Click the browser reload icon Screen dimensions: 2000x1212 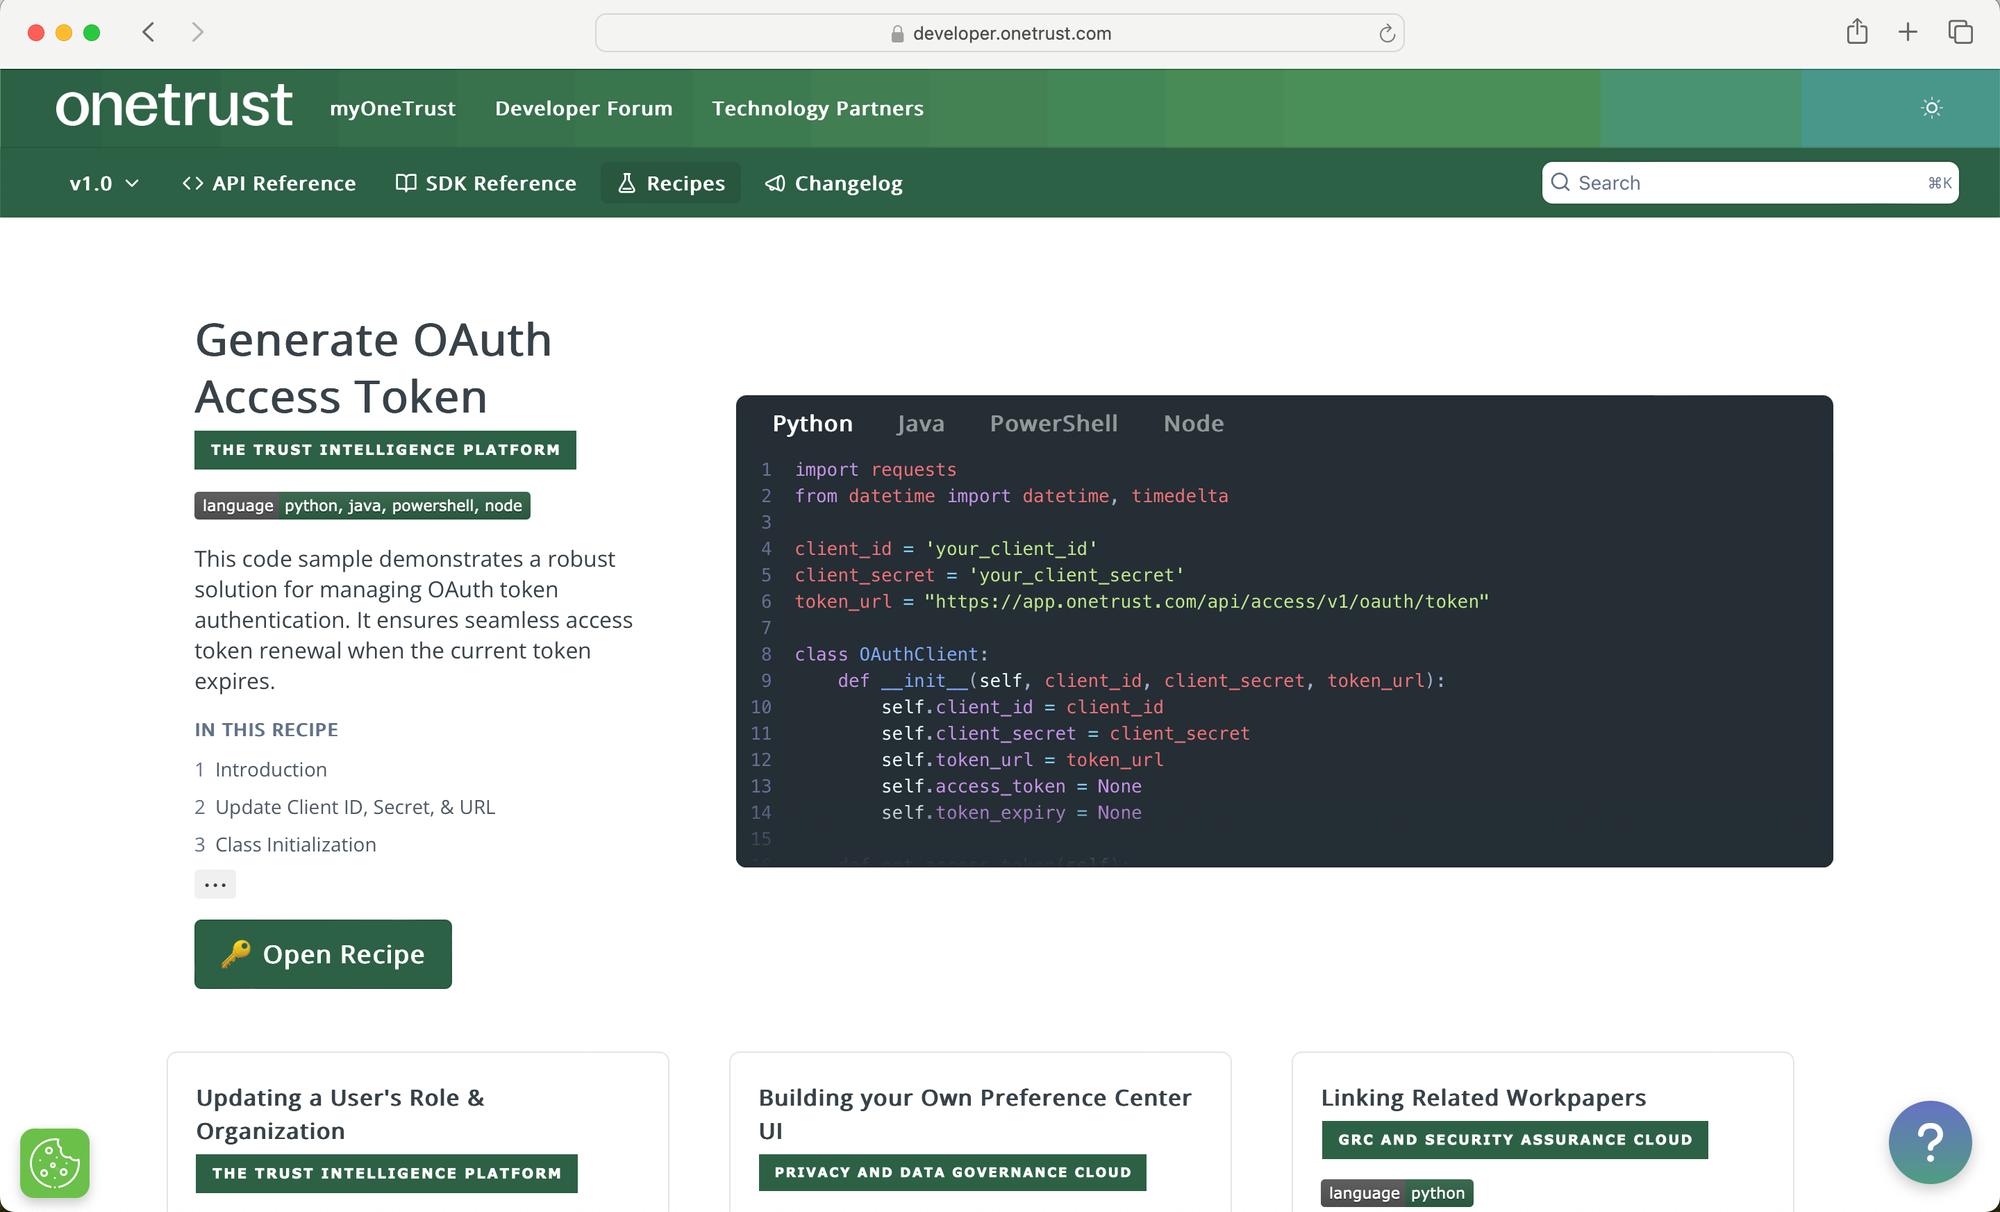tap(1386, 34)
